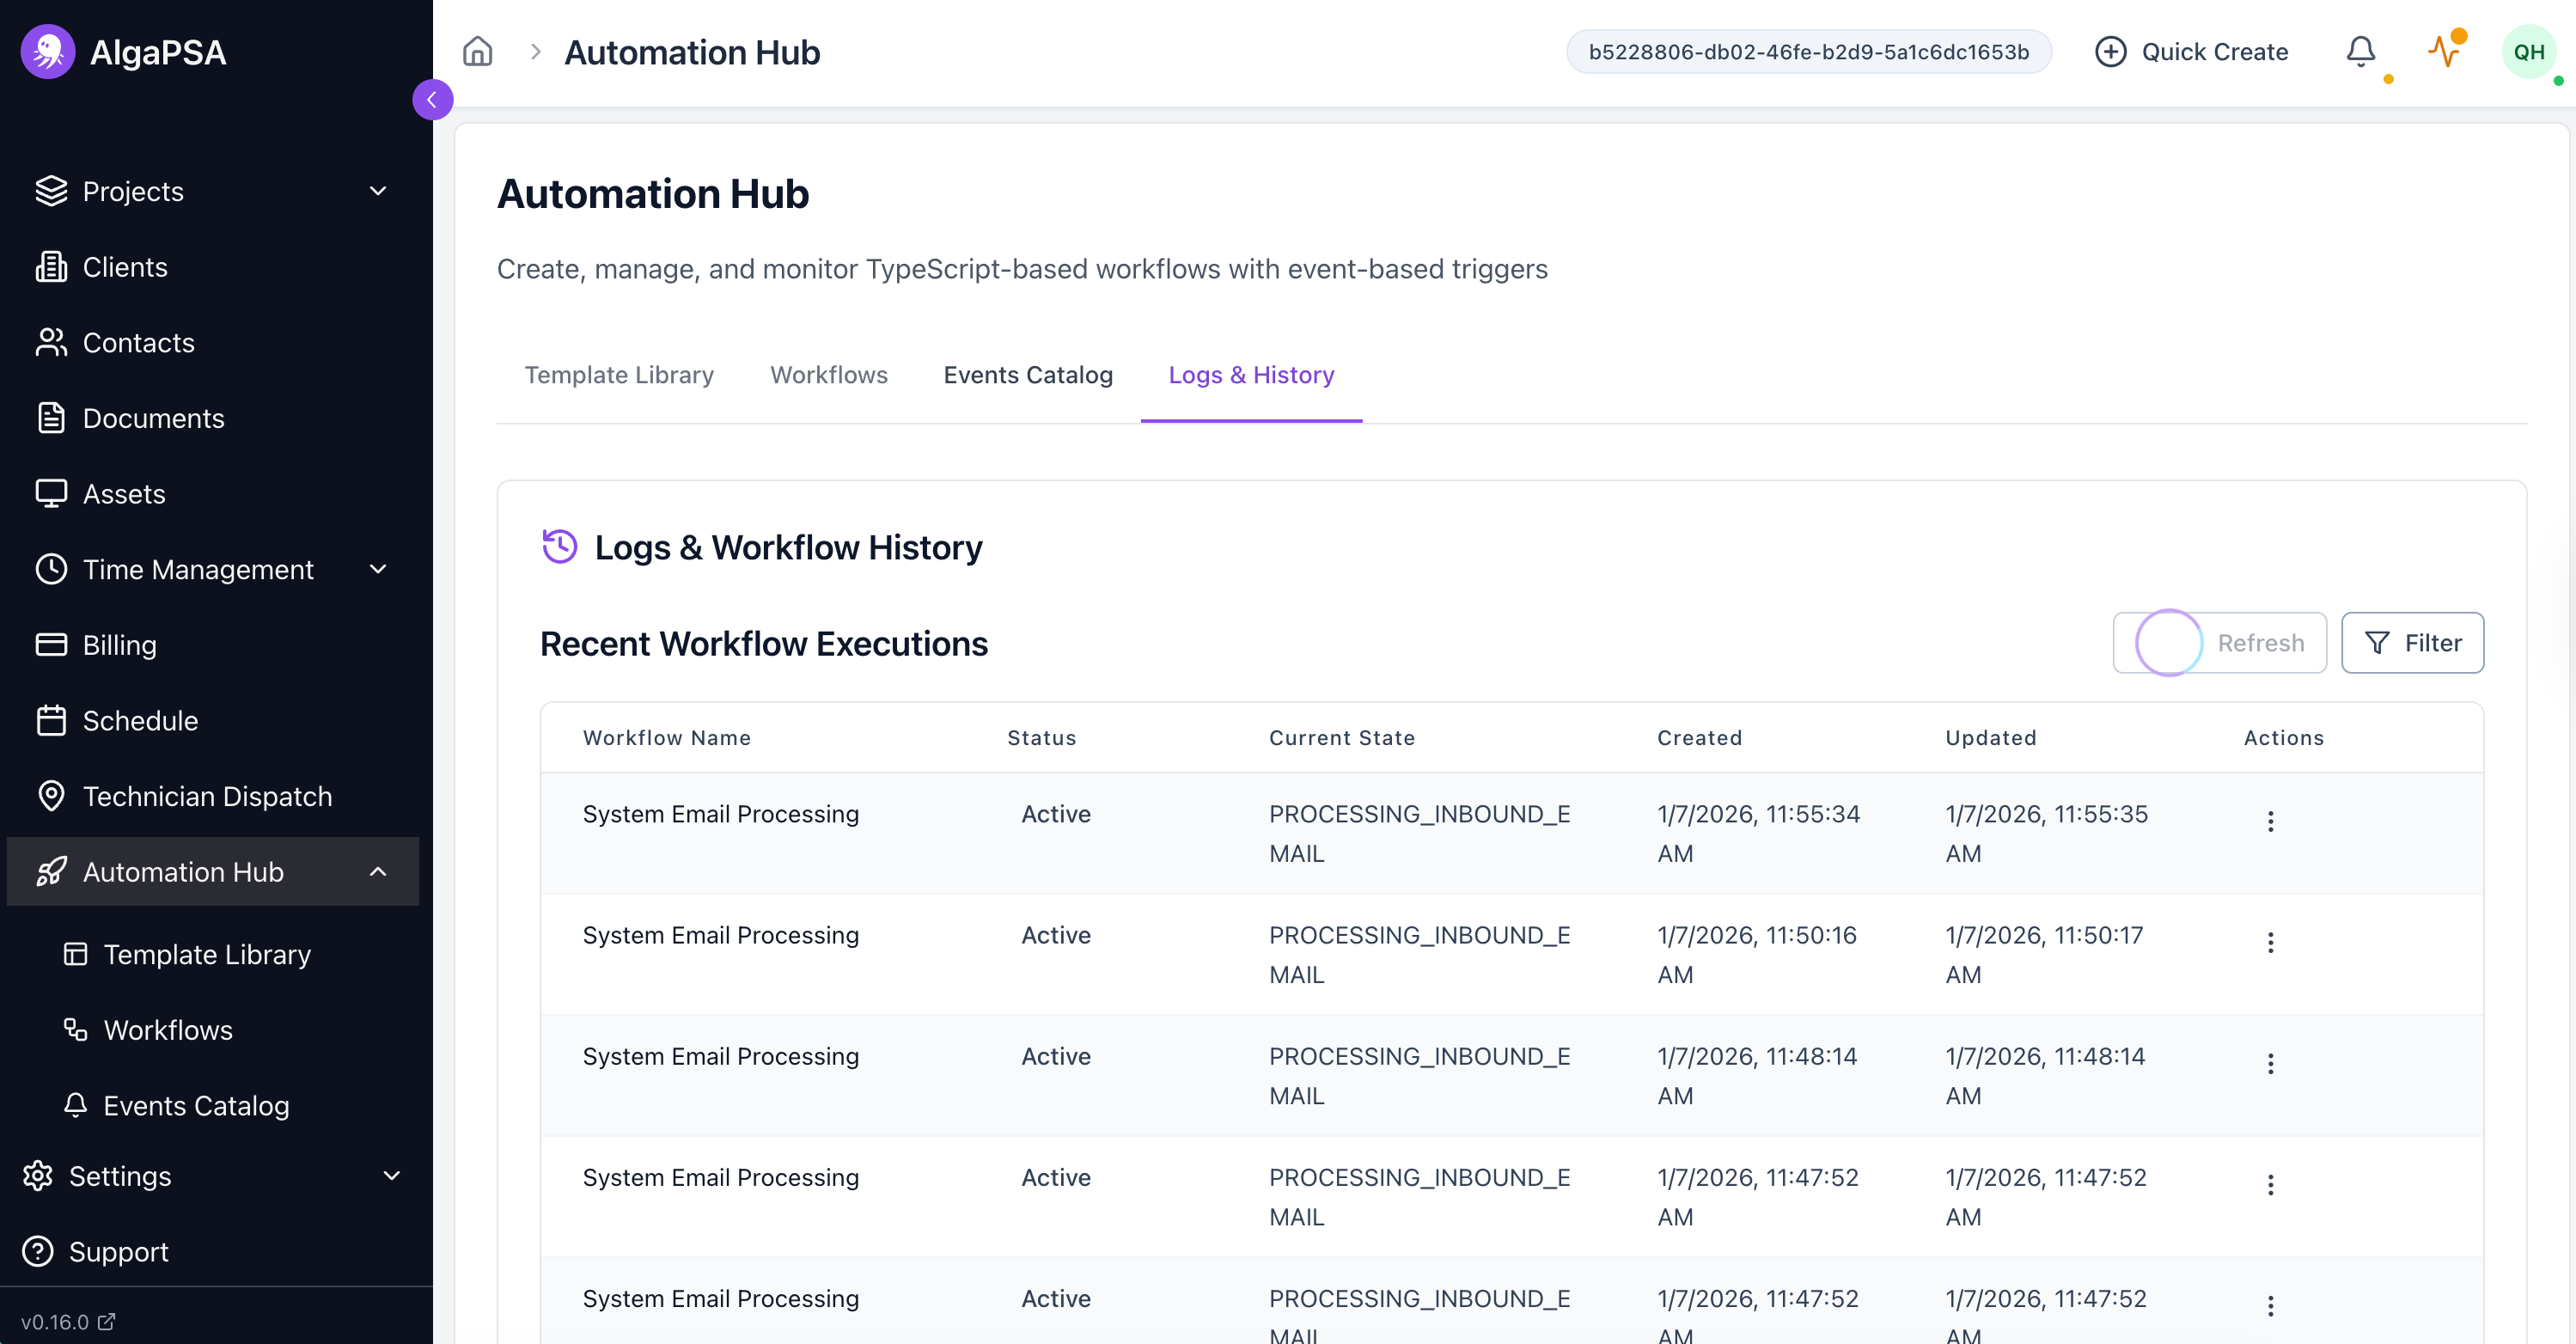
Task: Switch to the Template Library tab
Action: [x=619, y=375]
